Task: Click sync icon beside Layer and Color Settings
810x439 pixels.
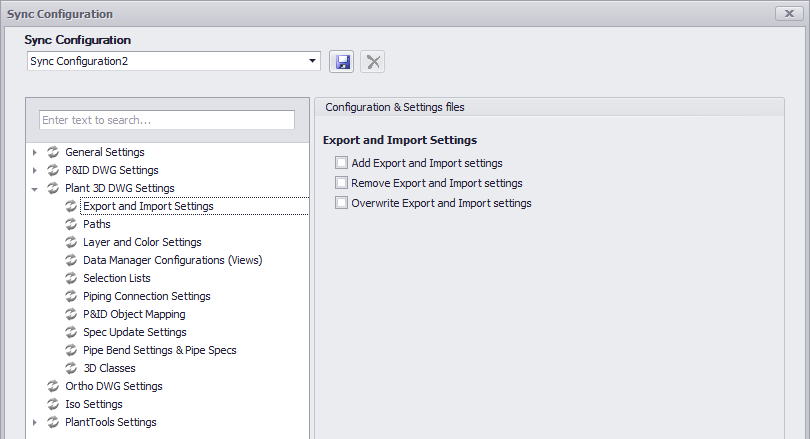Action: click(71, 242)
